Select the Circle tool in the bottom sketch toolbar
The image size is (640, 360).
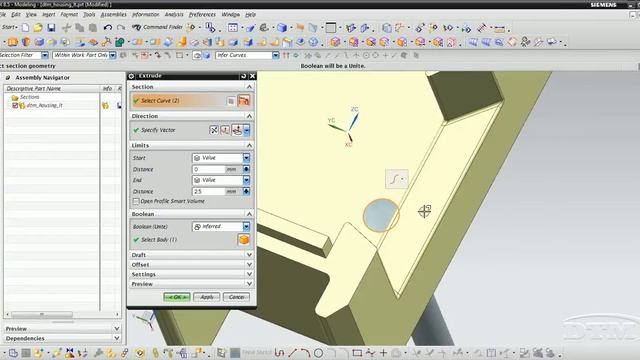pos(319,353)
